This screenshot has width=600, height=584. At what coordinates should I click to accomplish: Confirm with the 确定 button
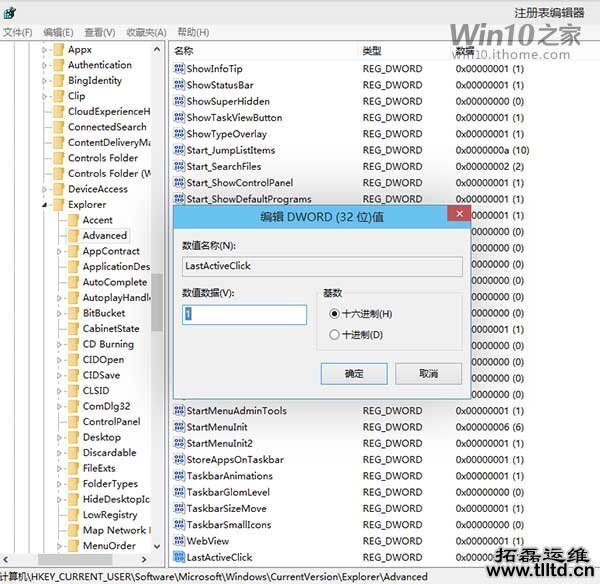coord(354,374)
